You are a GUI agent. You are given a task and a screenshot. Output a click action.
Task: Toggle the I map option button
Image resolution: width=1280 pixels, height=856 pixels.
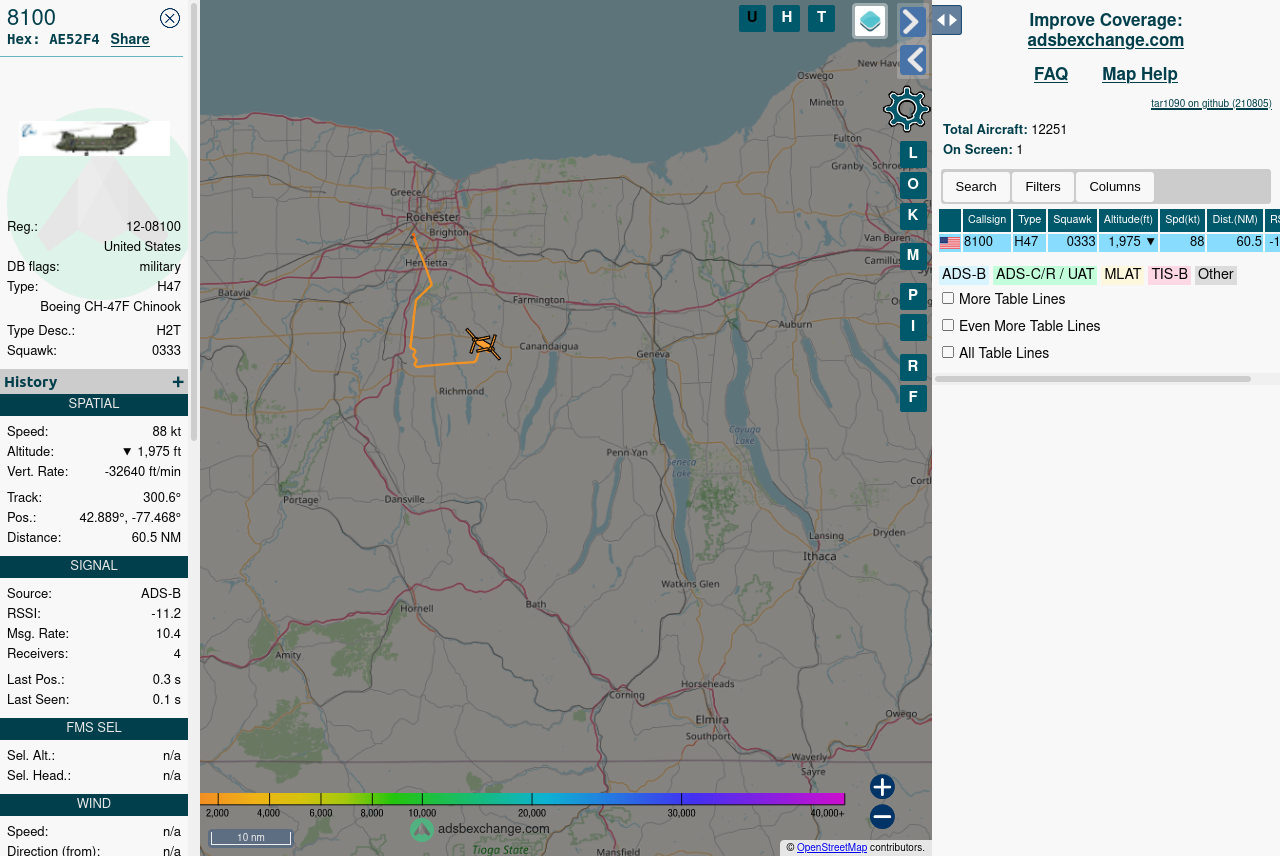click(913, 327)
